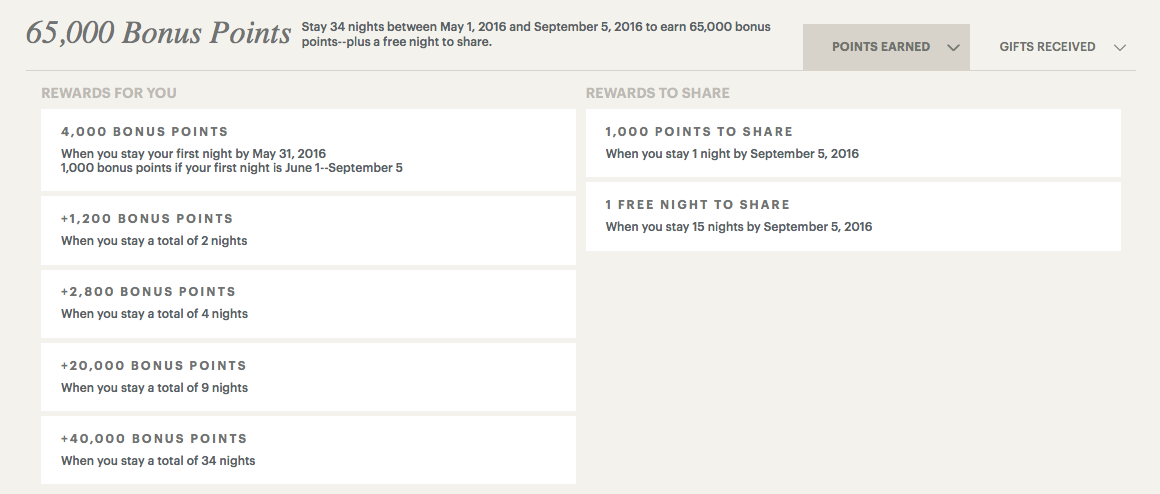Select the Rewards For You heading
Viewport: 1160px width, 494px height.
pos(109,93)
